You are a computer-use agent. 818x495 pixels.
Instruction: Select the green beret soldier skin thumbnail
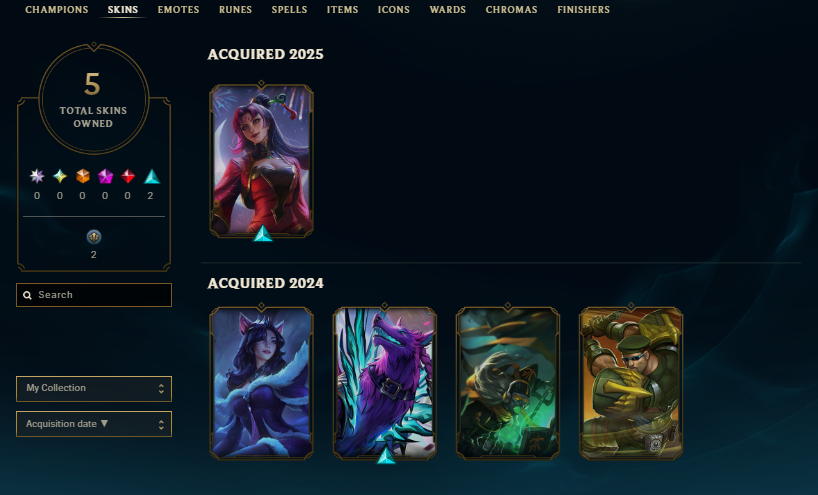631,383
